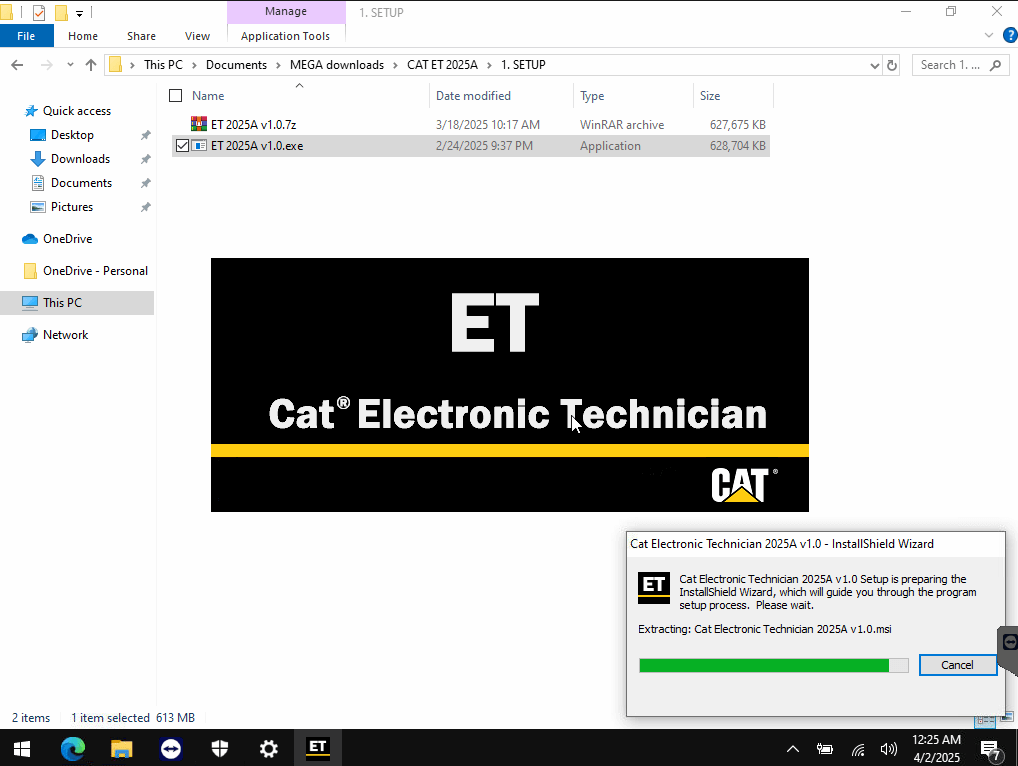Screen dimensions: 1018x766
Task: Click the Up arrow navigation button
Action: coord(91,65)
